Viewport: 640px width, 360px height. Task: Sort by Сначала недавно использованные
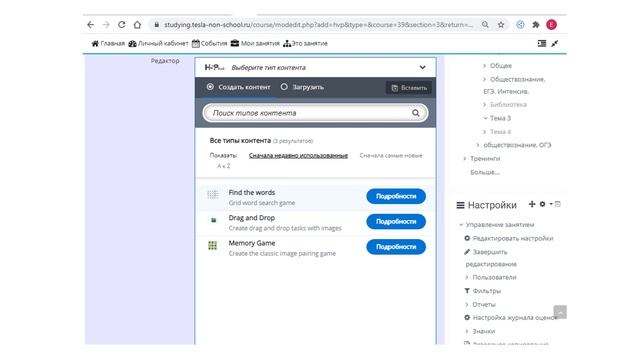[298, 156]
